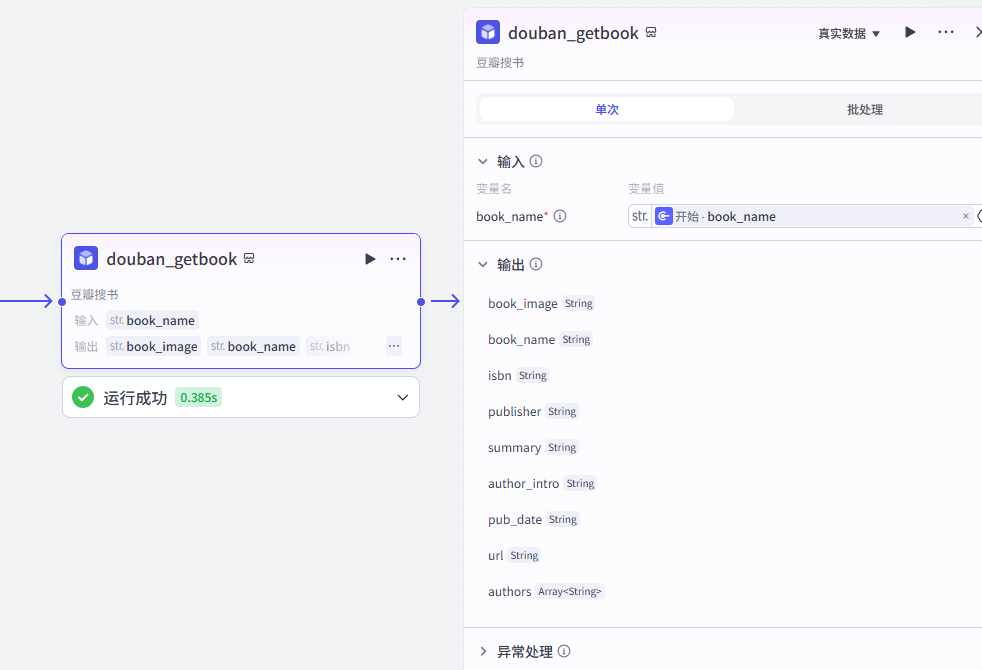982x670 pixels.
Task: Open the panel's more options menu
Action: point(946,32)
